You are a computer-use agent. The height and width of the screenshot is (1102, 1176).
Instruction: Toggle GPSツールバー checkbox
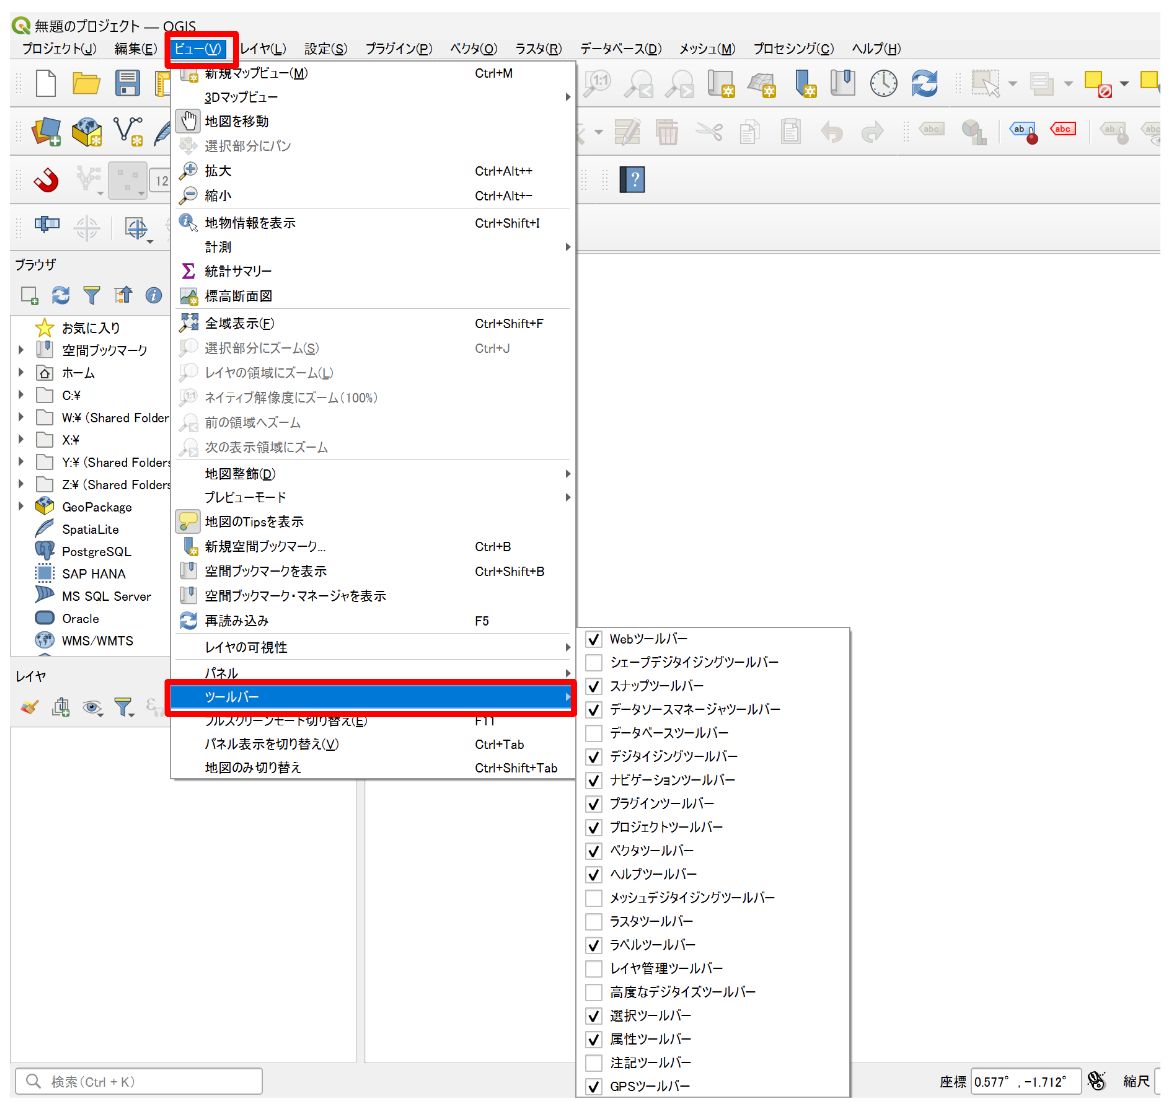coord(593,1086)
